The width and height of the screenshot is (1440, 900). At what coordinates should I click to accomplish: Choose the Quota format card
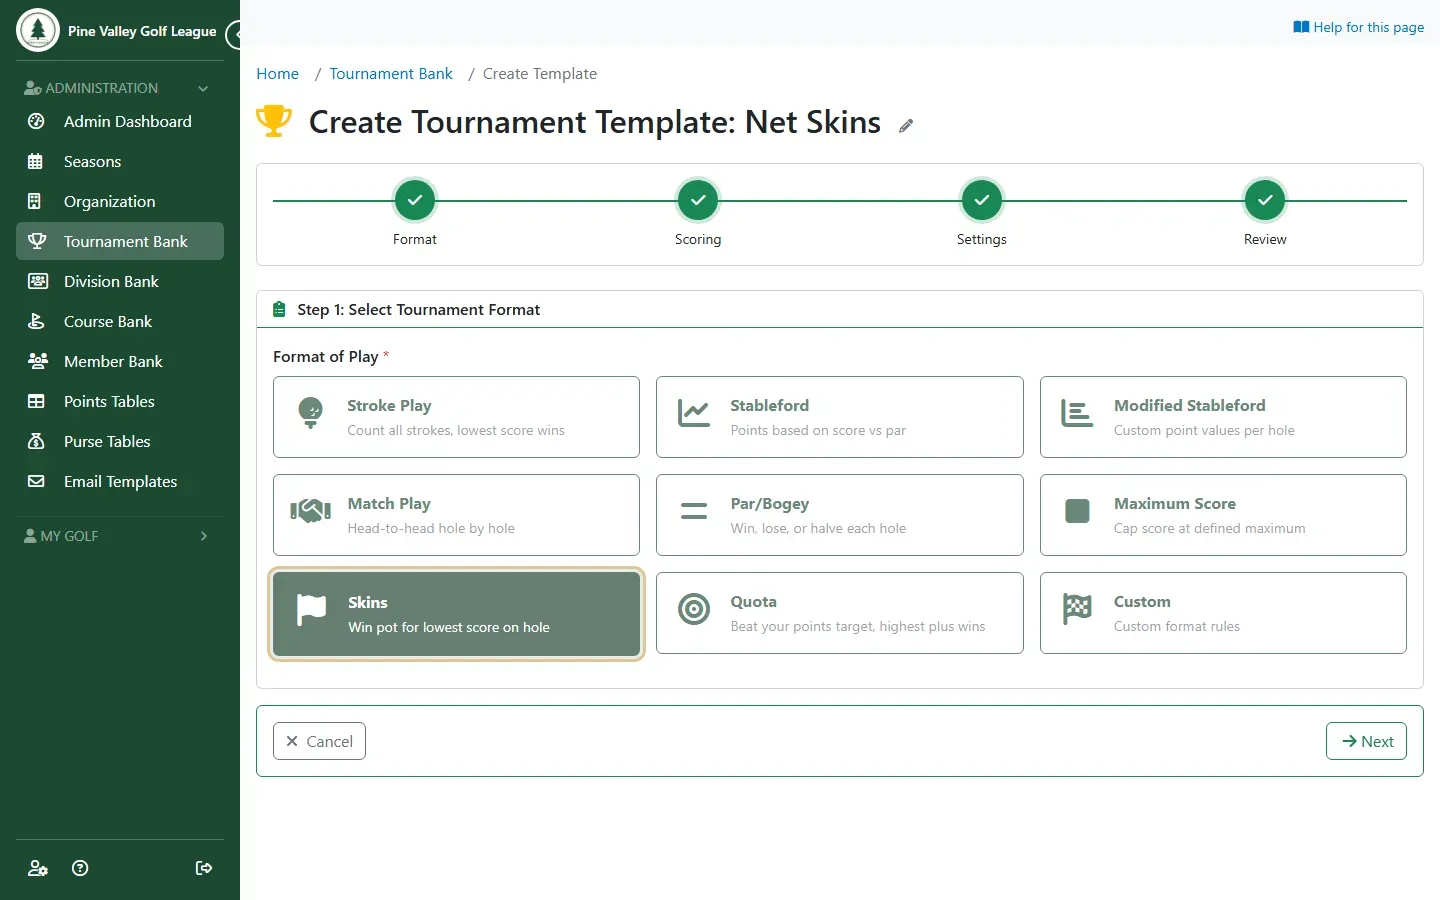(840, 613)
